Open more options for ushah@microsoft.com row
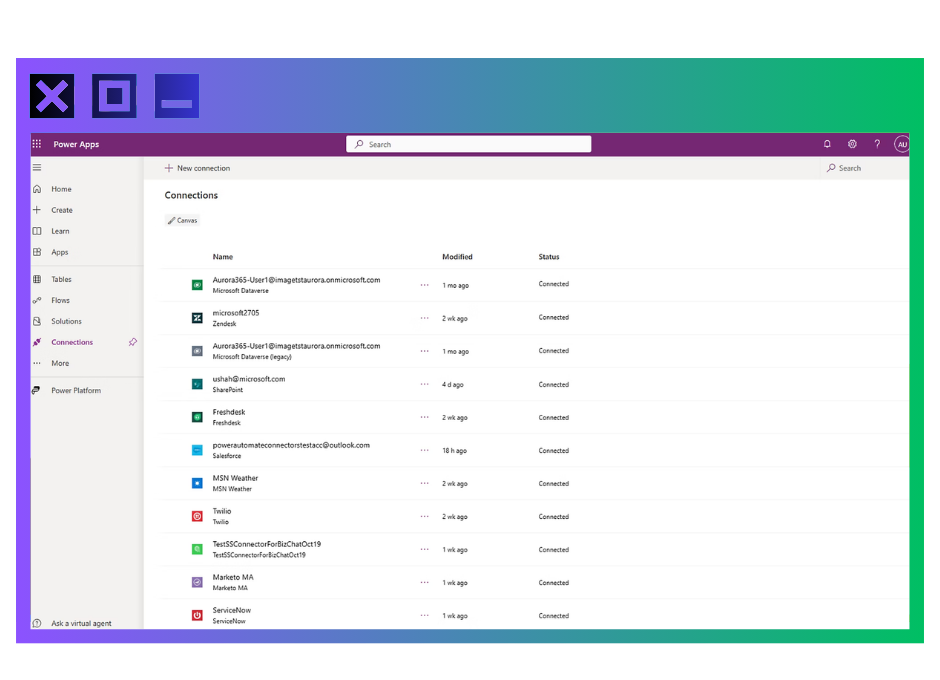Viewport: 940px width, 680px height. [424, 384]
